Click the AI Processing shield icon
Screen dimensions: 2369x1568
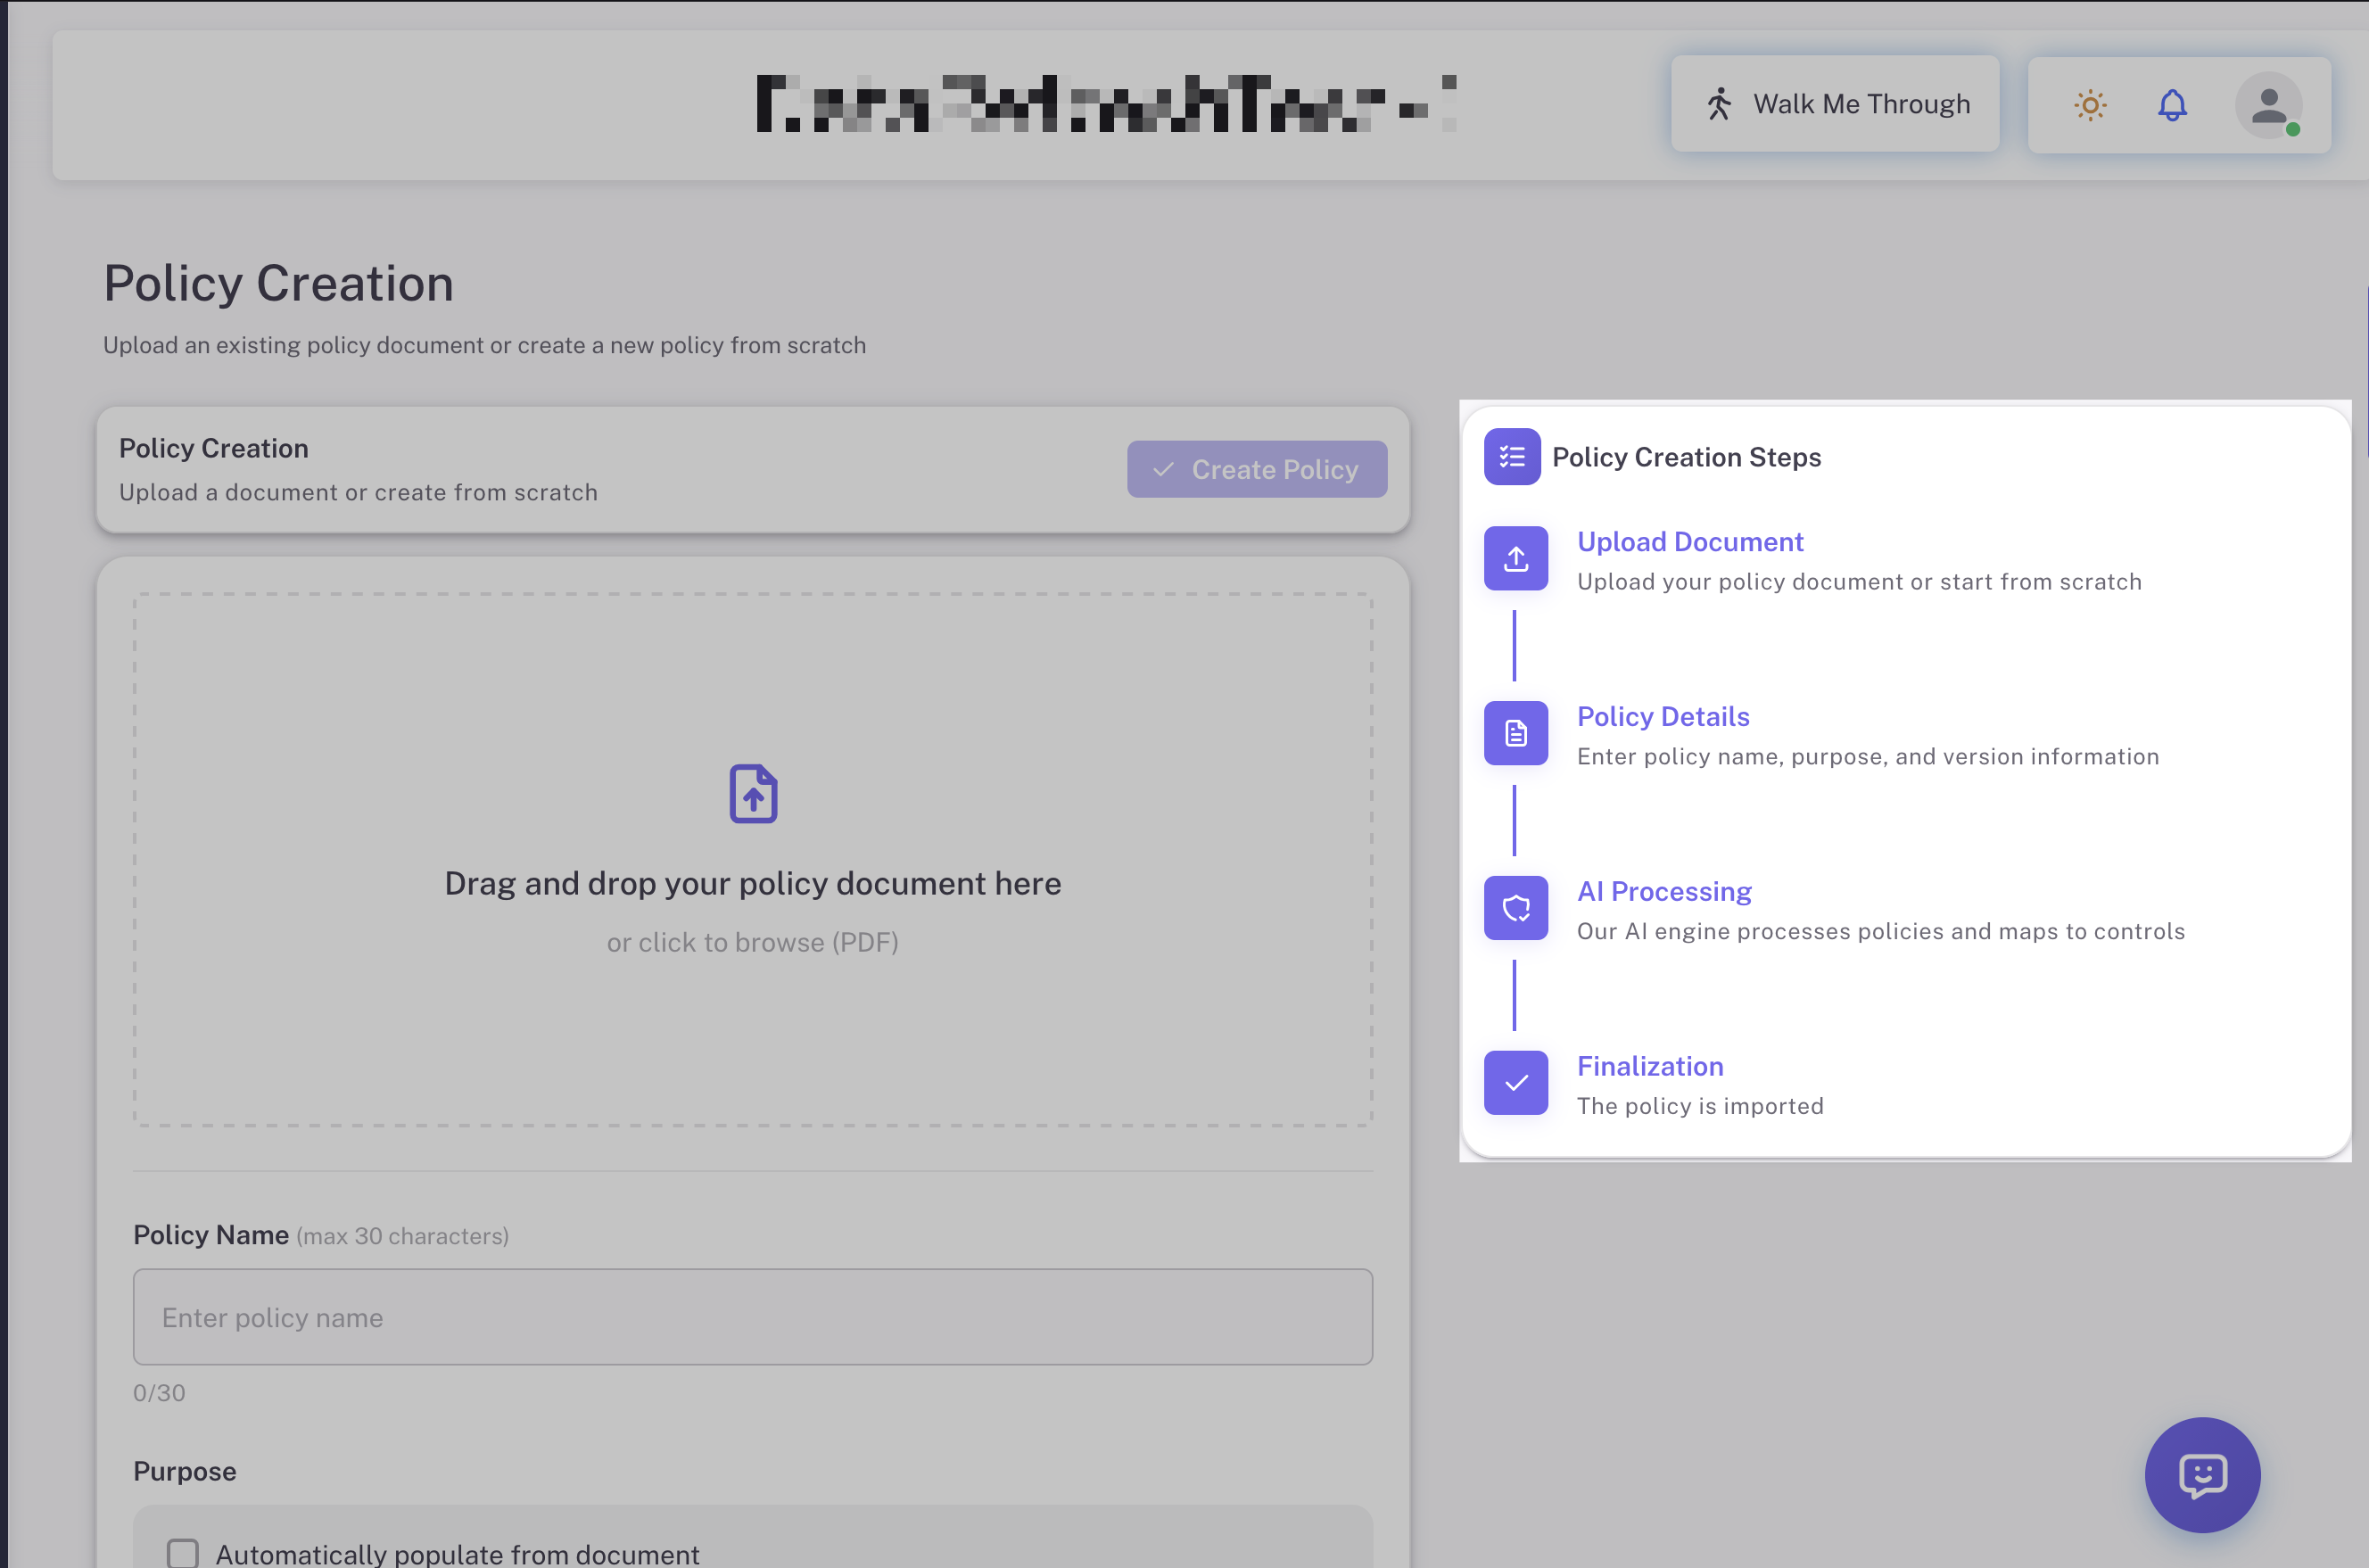pyautogui.click(x=1515, y=908)
